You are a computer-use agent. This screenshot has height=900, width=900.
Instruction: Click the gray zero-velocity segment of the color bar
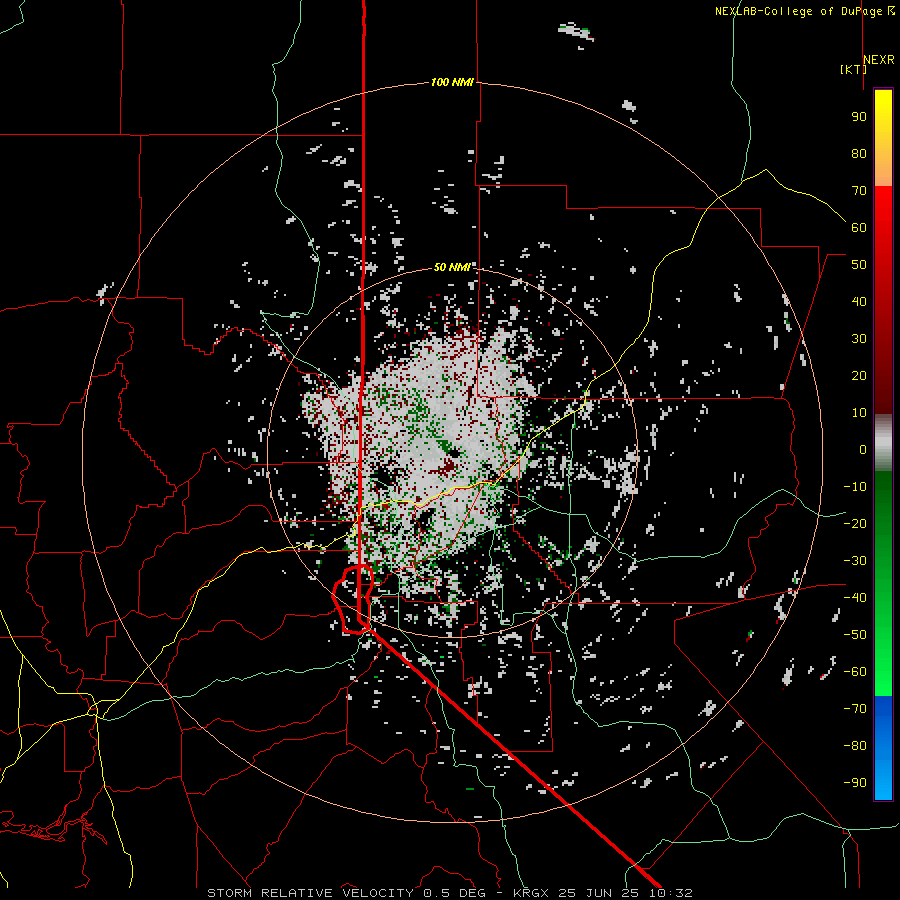click(x=883, y=443)
